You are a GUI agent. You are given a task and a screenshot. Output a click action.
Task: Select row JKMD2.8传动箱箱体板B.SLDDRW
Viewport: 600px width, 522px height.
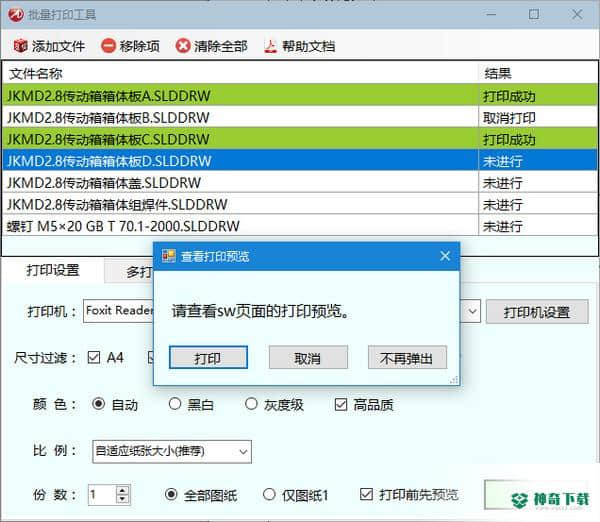(x=300, y=117)
